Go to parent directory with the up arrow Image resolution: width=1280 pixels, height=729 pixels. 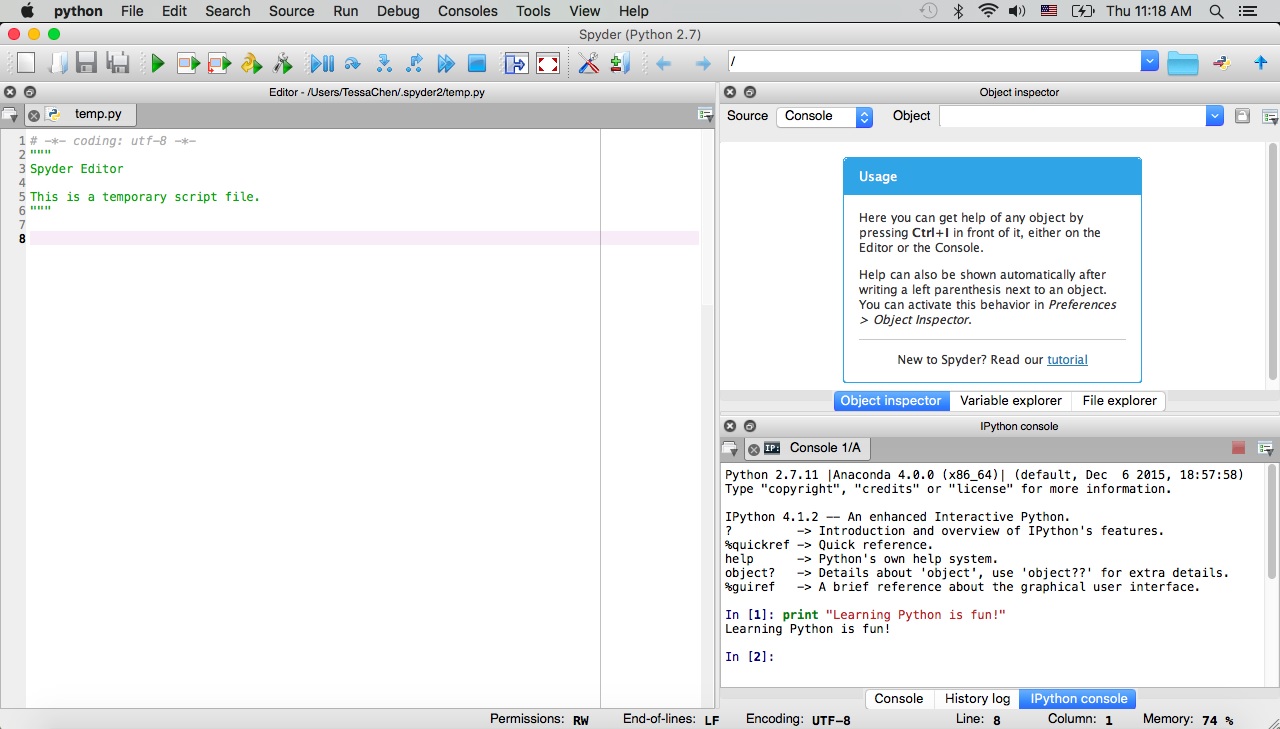click(x=1260, y=63)
